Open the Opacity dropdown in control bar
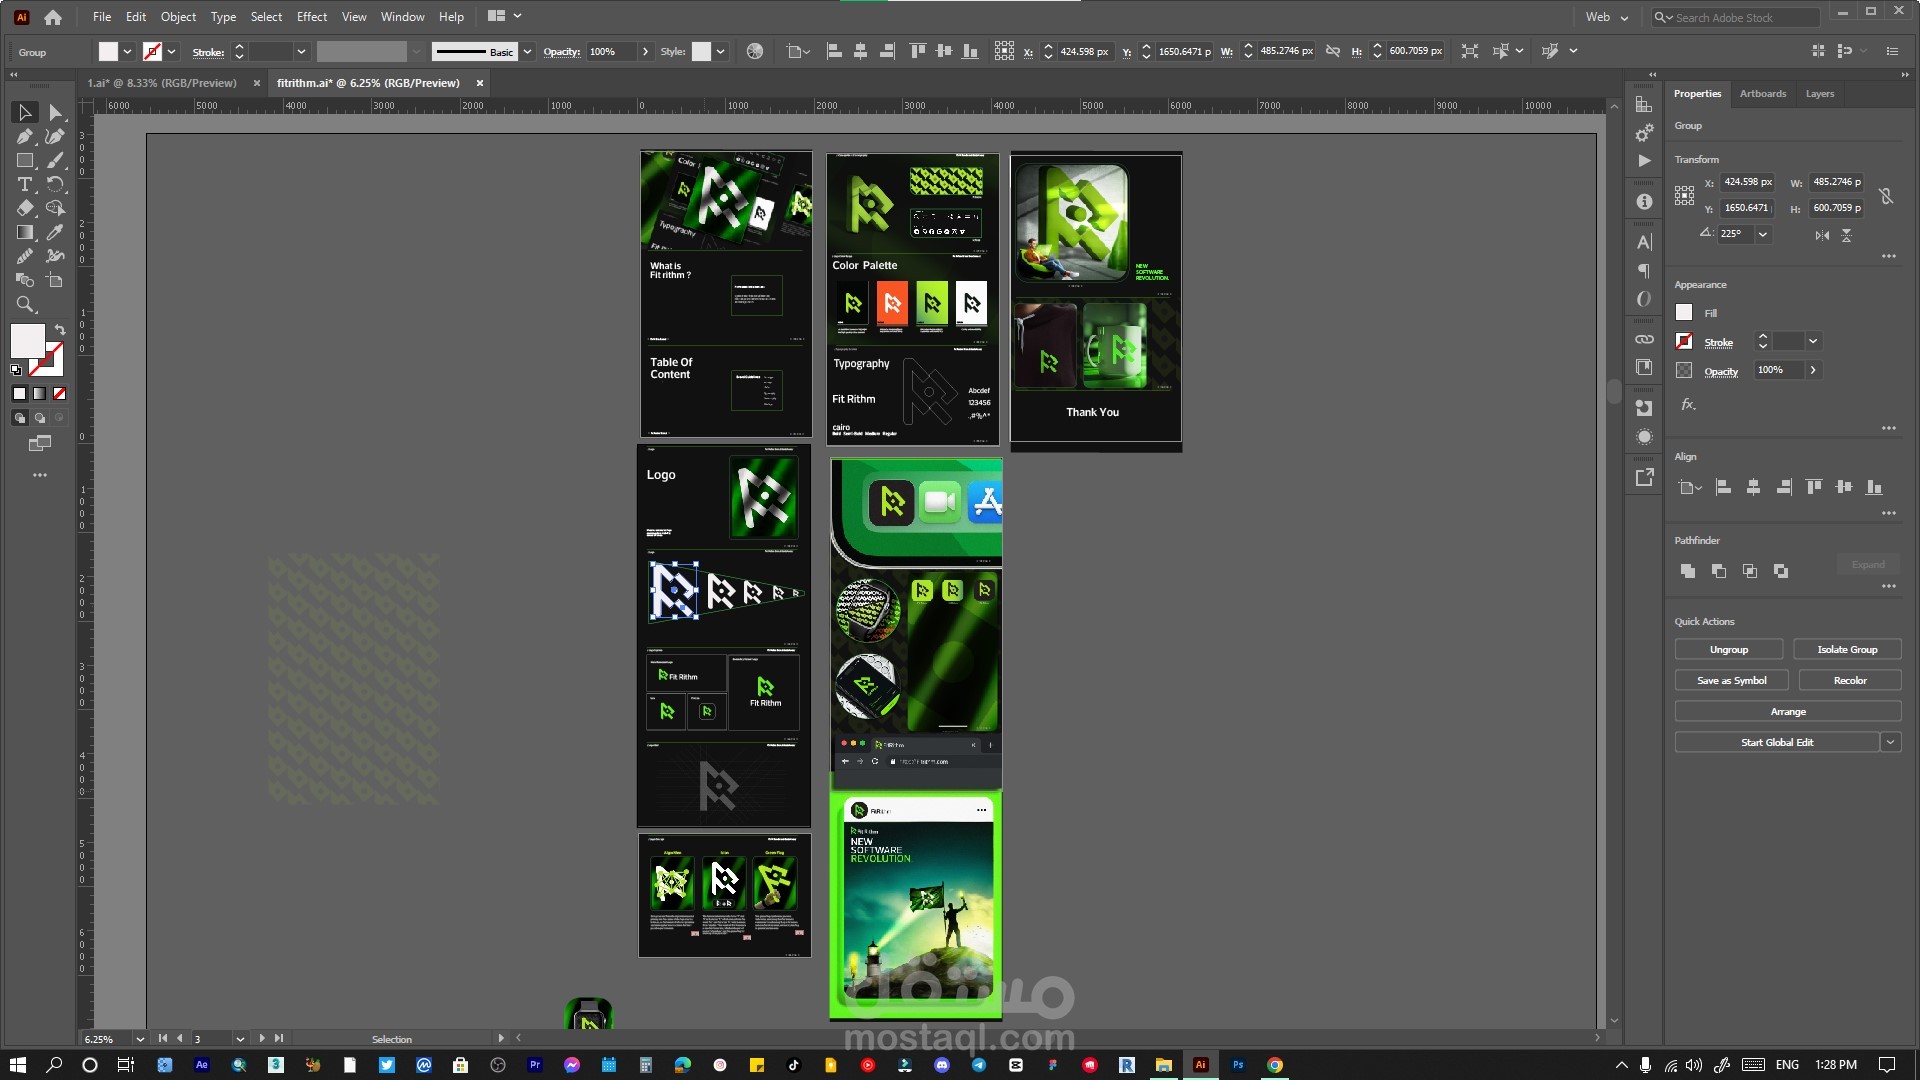Viewport: 1920px width, 1080px height. [645, 51]
